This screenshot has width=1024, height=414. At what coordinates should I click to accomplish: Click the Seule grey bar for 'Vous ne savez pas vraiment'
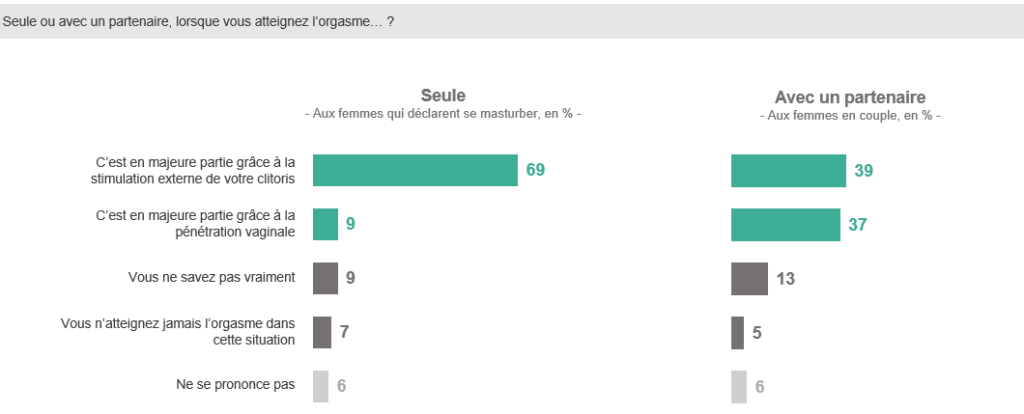coord(325,278)
